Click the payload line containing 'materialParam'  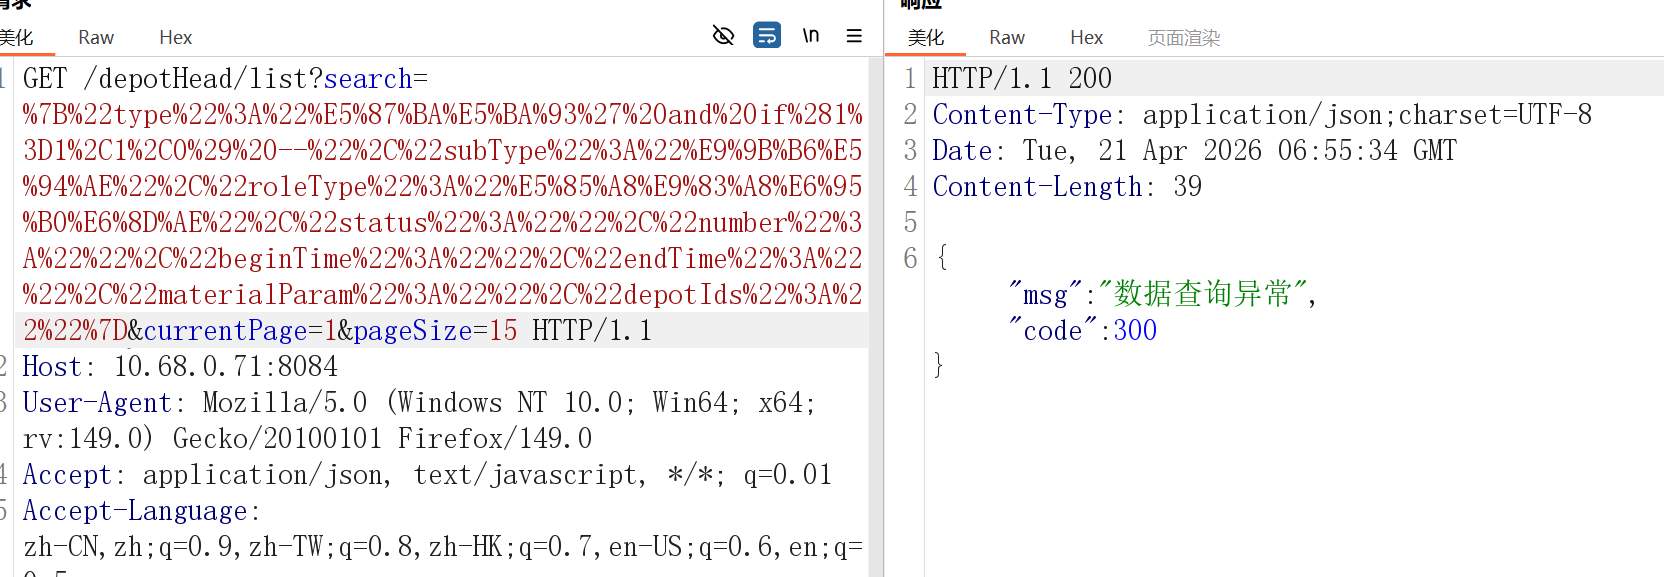[443, 294]
